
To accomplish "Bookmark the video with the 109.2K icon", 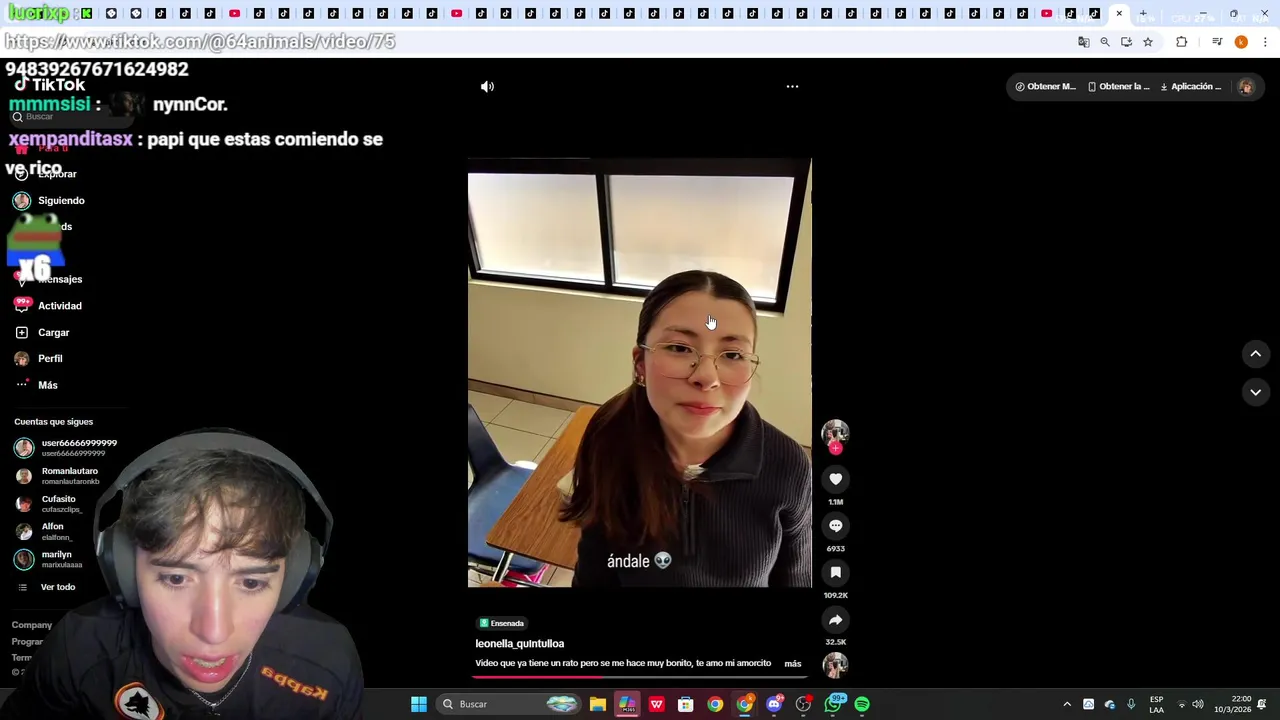I will pyautogui.click(x=835, y=572).
